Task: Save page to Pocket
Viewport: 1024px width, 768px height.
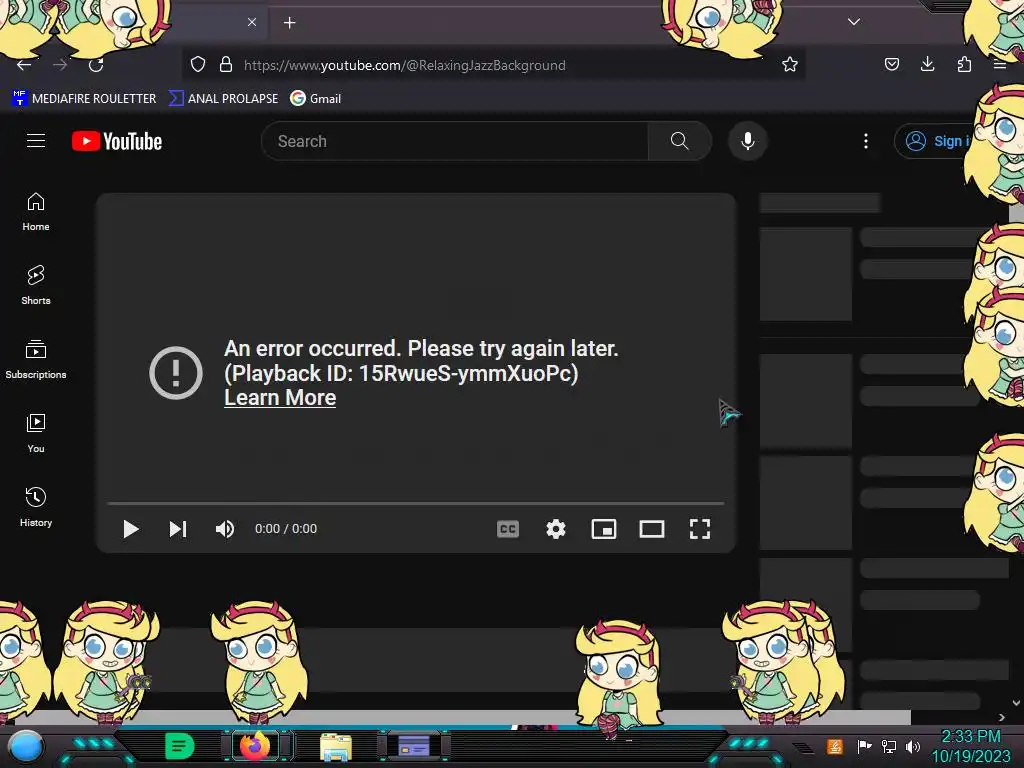Action: [891, 64]
